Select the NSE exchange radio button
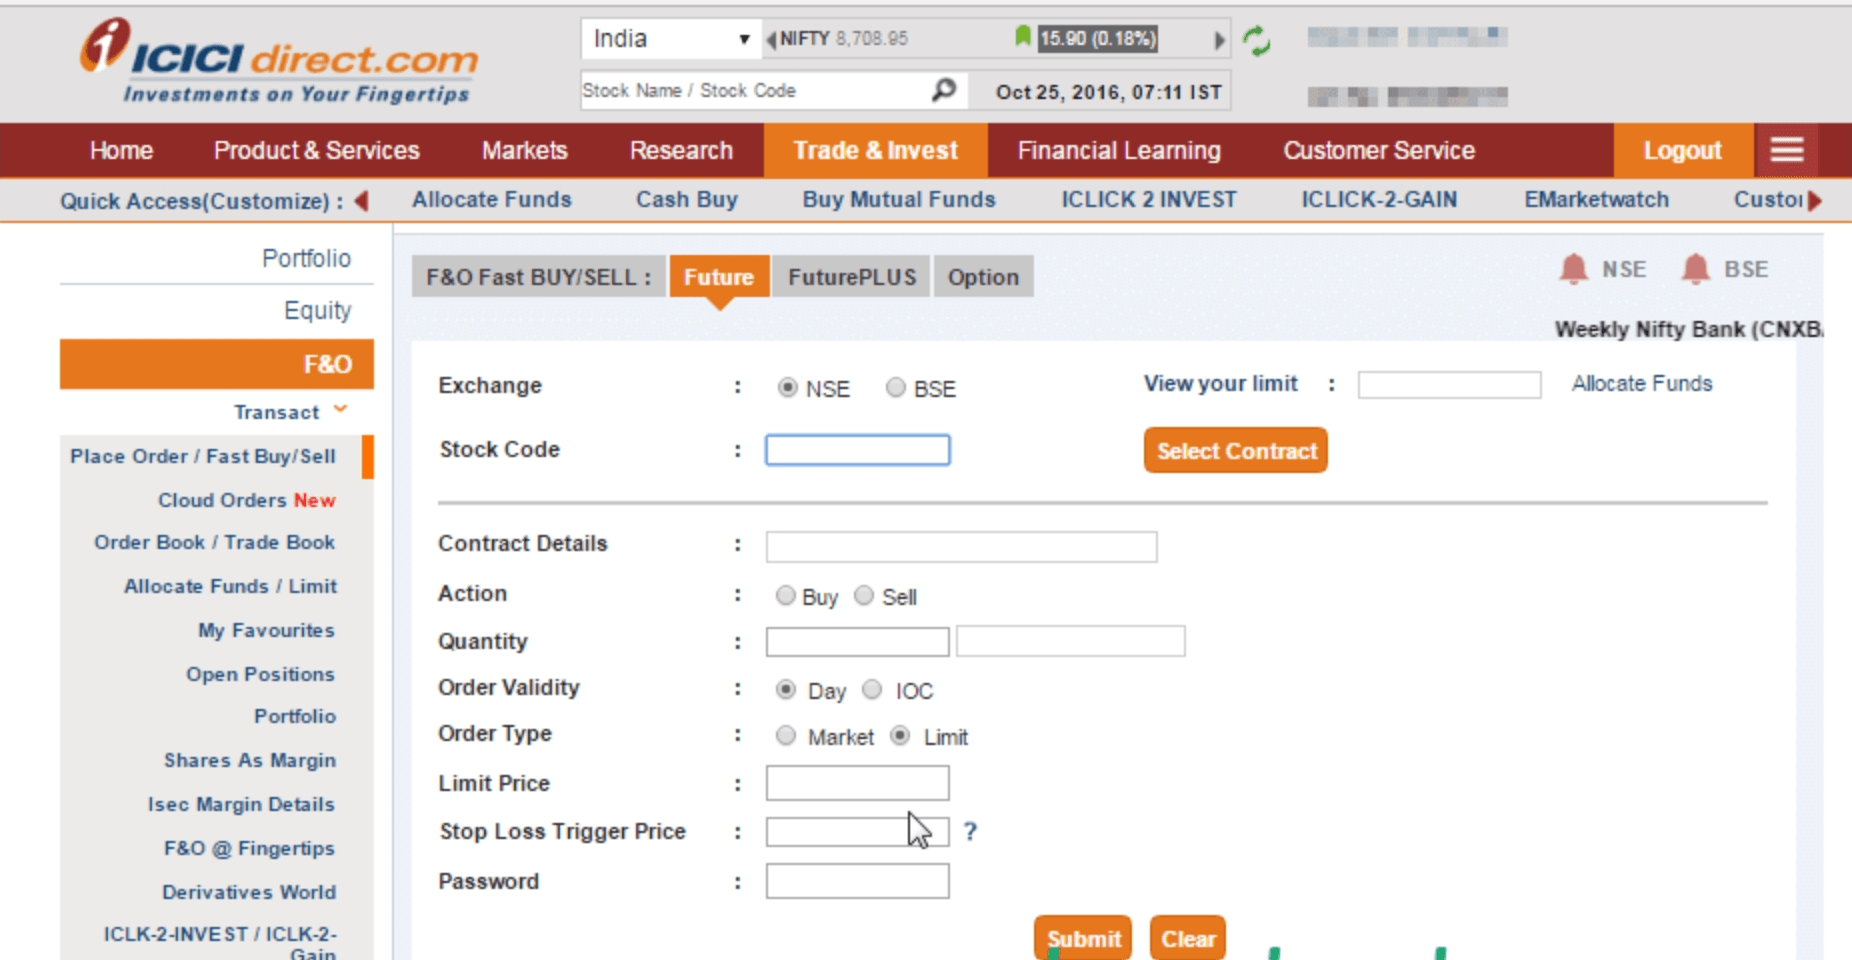Screen dimensions: 1852x960 pyautogui.click(x=788, y=388)
